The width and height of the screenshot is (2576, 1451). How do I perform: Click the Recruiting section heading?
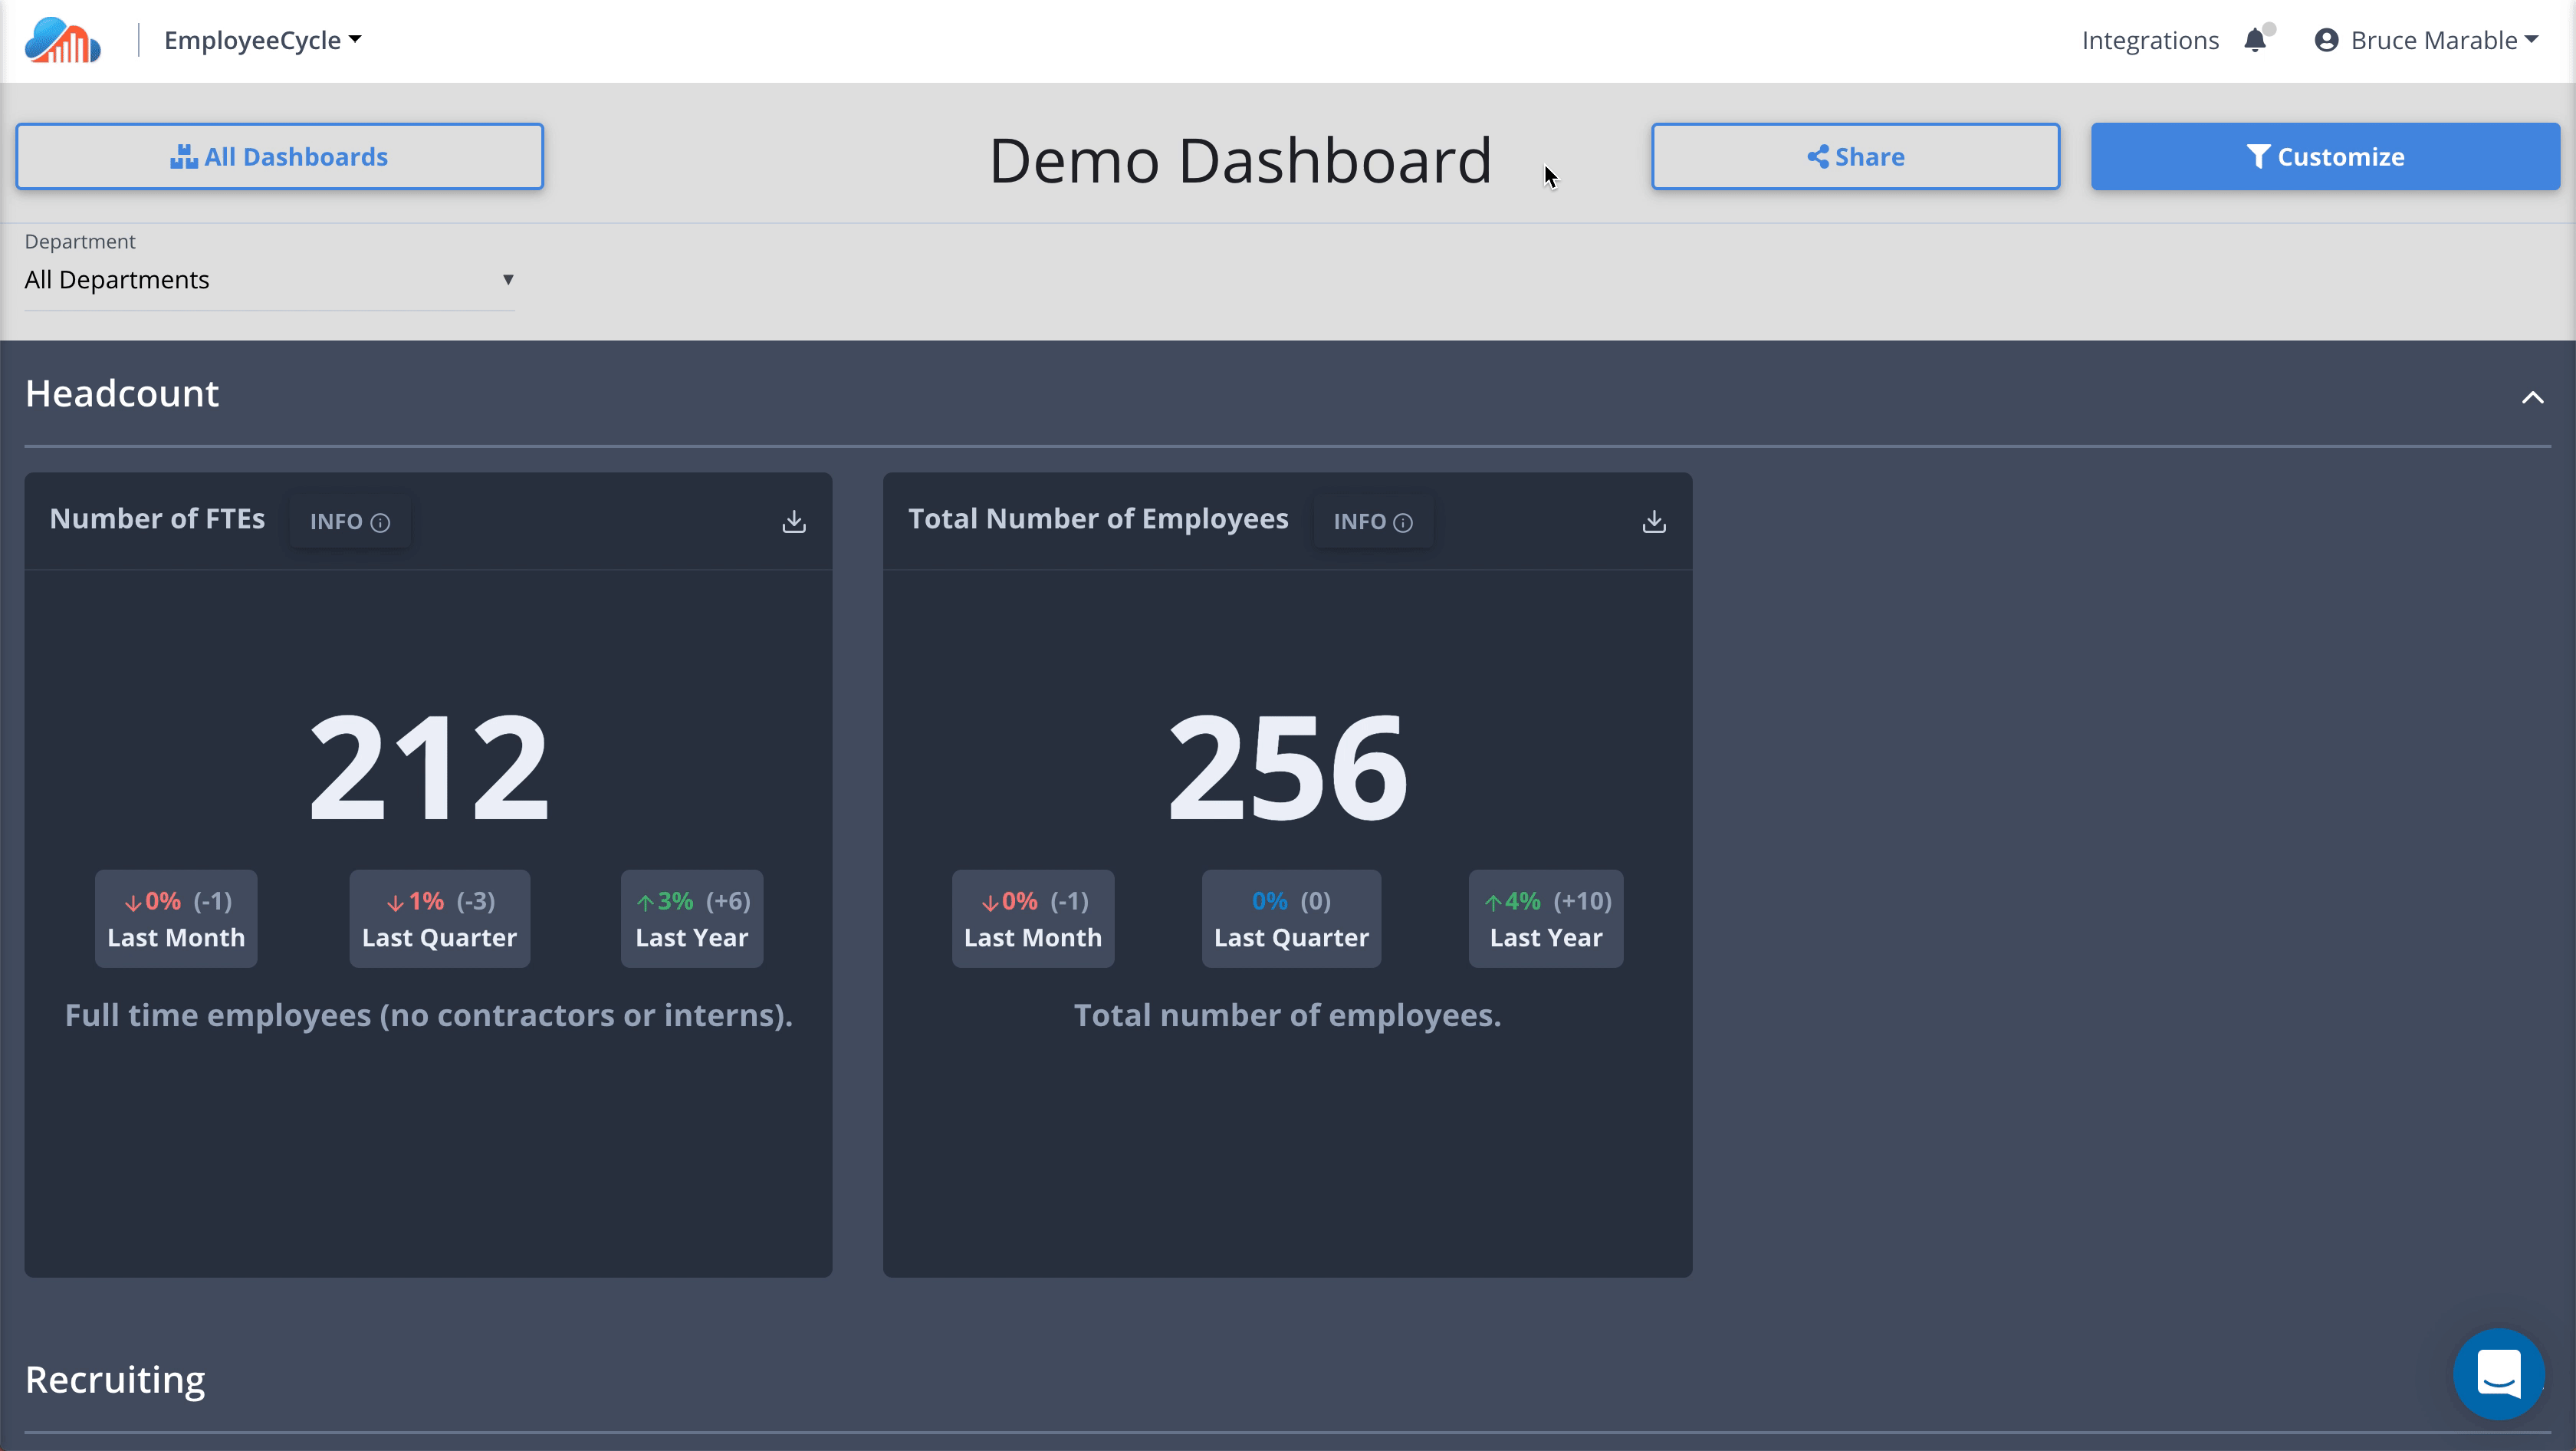tap(115, 1379)
